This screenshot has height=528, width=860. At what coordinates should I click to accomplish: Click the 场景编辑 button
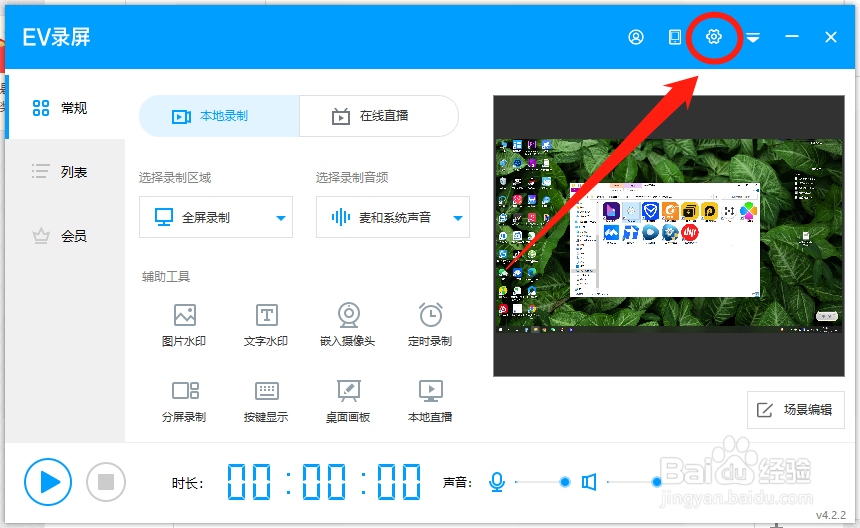click(x=795, y=410)
